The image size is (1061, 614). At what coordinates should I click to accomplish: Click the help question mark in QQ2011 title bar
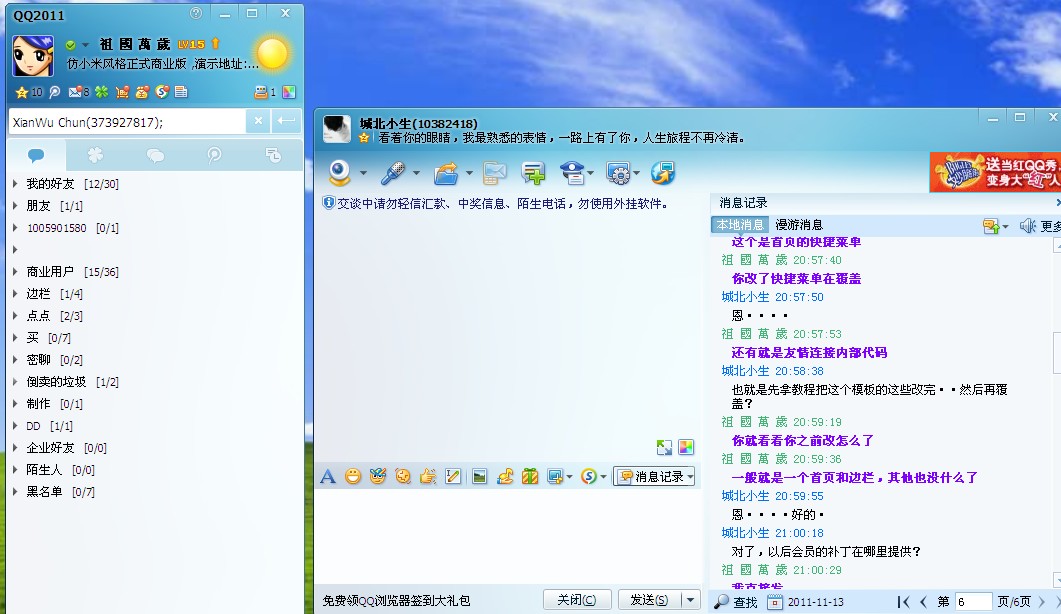(196, 14)
